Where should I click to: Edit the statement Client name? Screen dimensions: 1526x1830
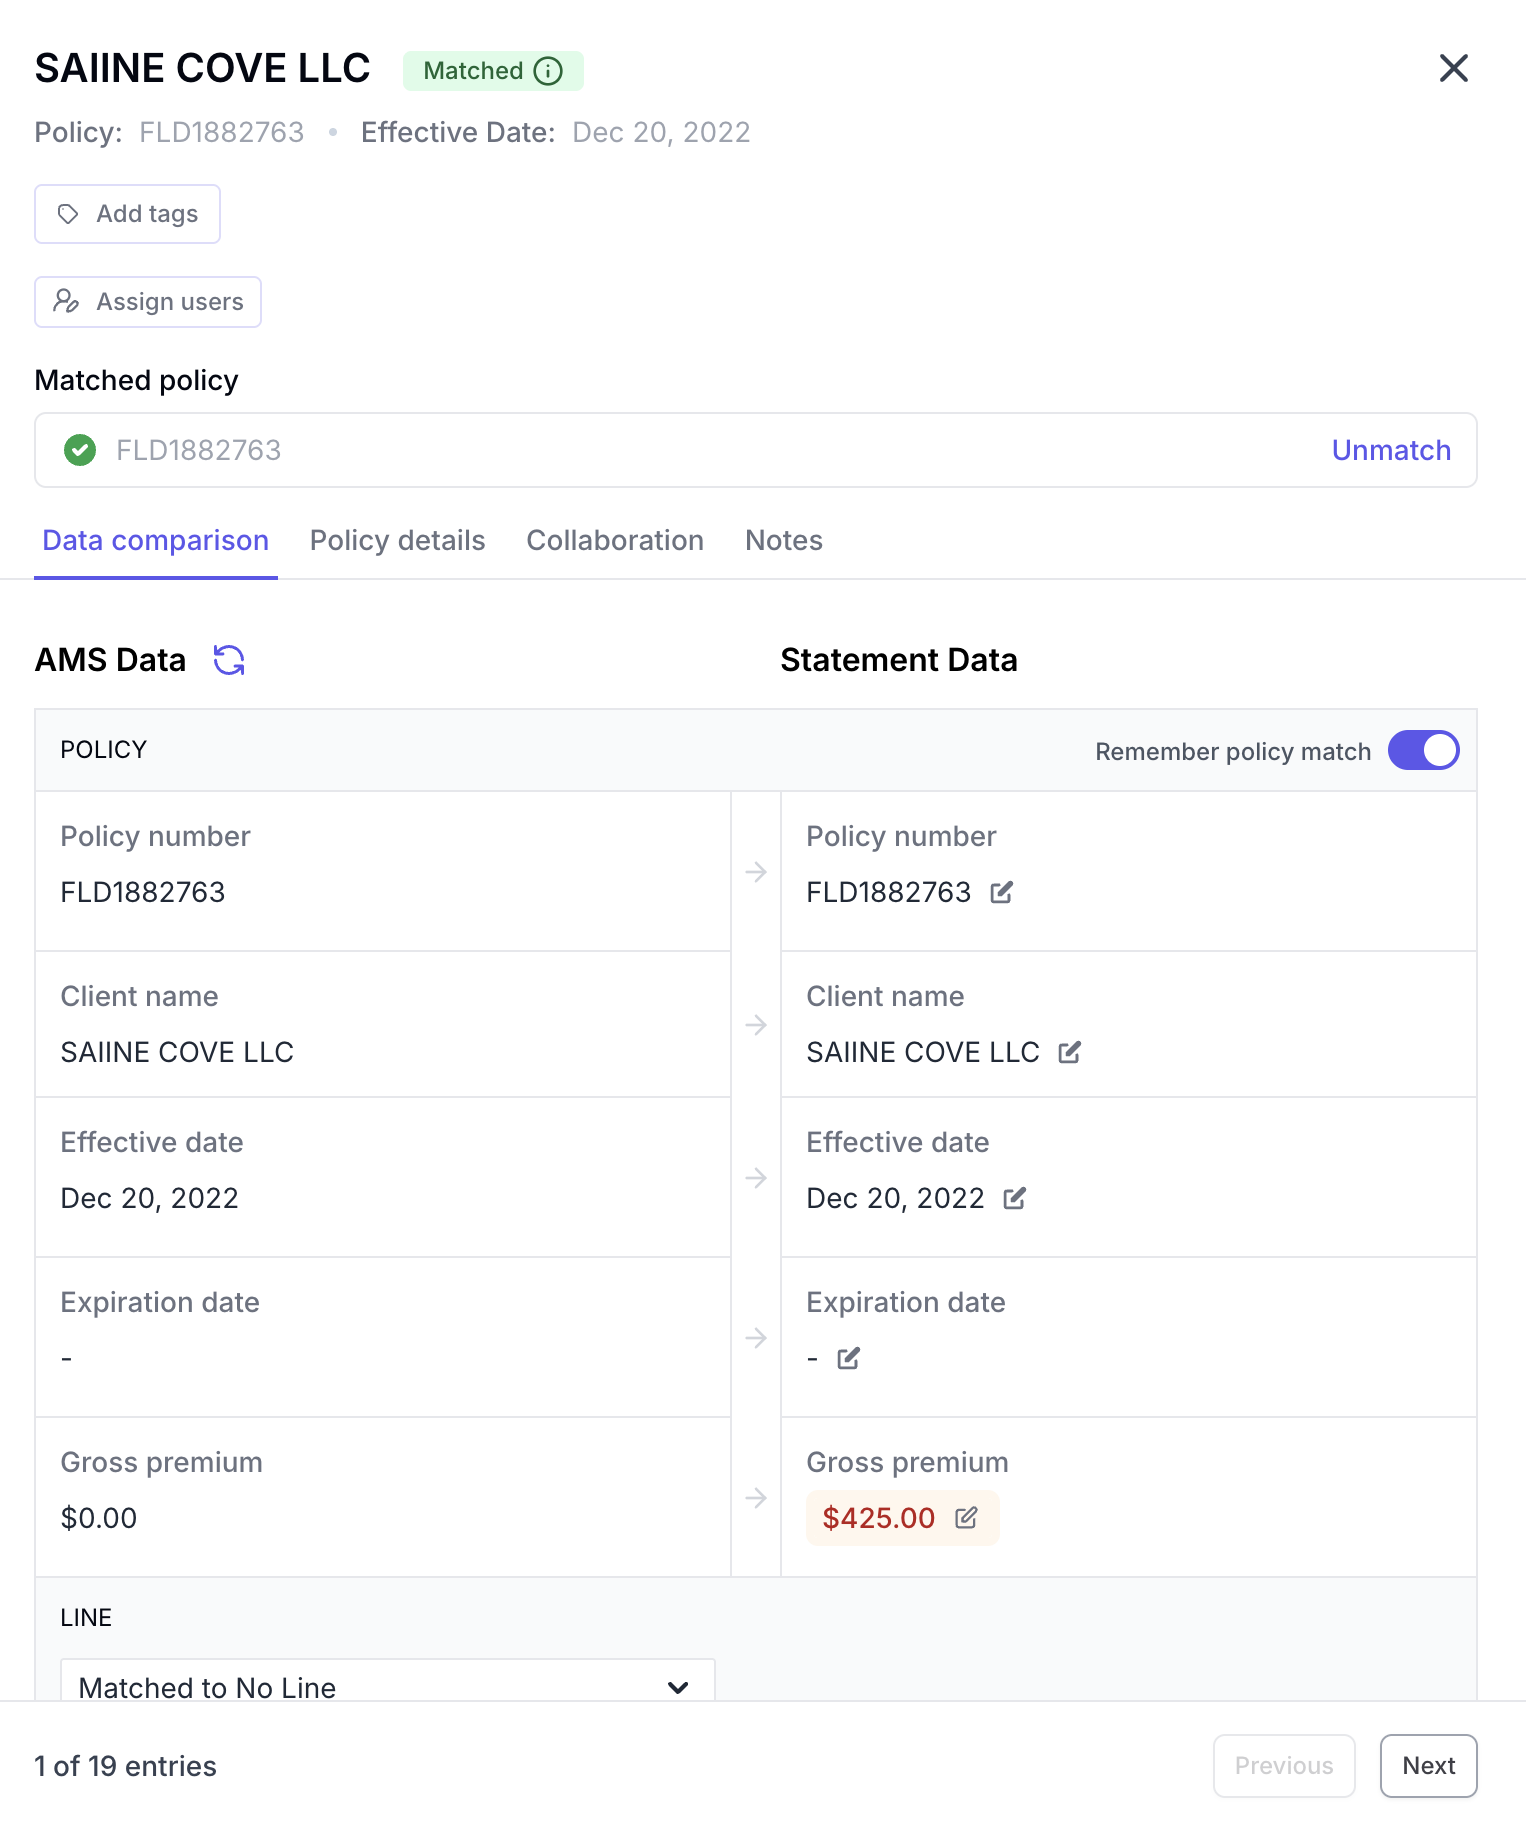click(x=1070, y=1052)
